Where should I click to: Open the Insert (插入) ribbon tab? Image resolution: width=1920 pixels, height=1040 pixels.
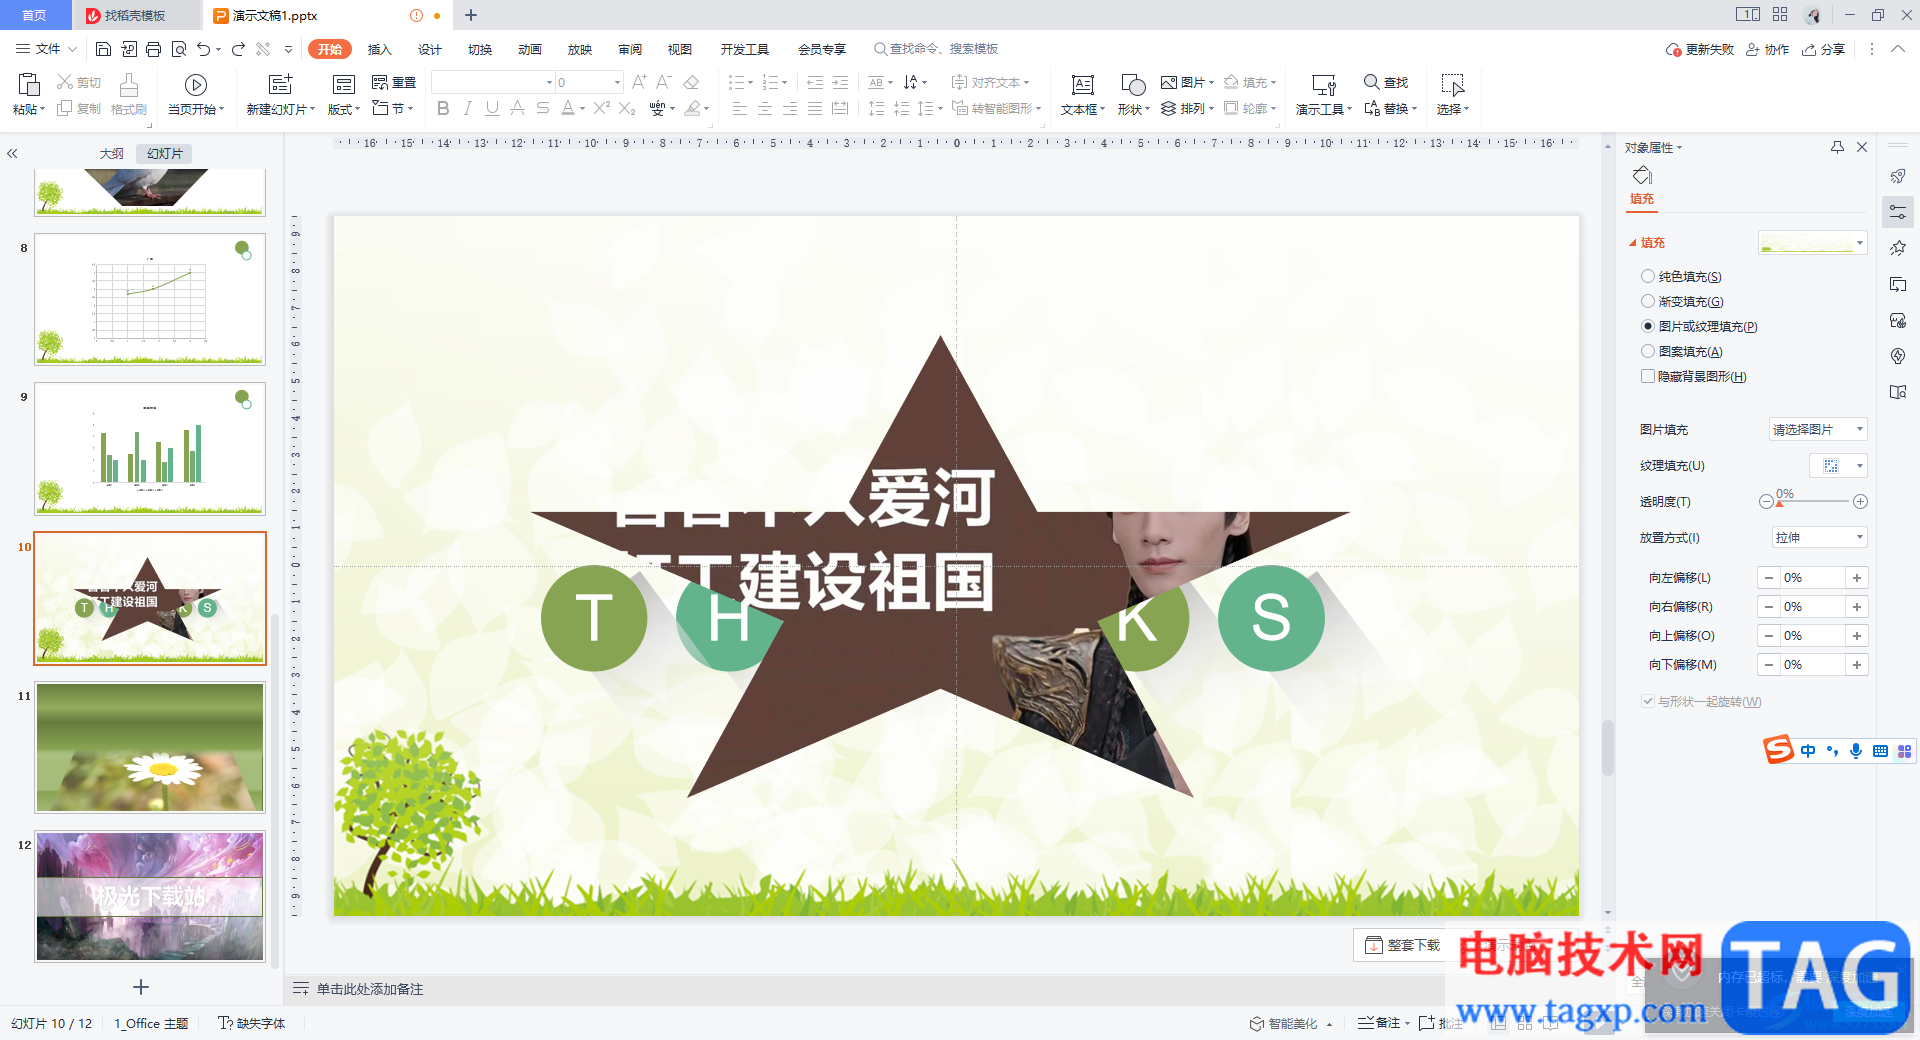point(379,49)
